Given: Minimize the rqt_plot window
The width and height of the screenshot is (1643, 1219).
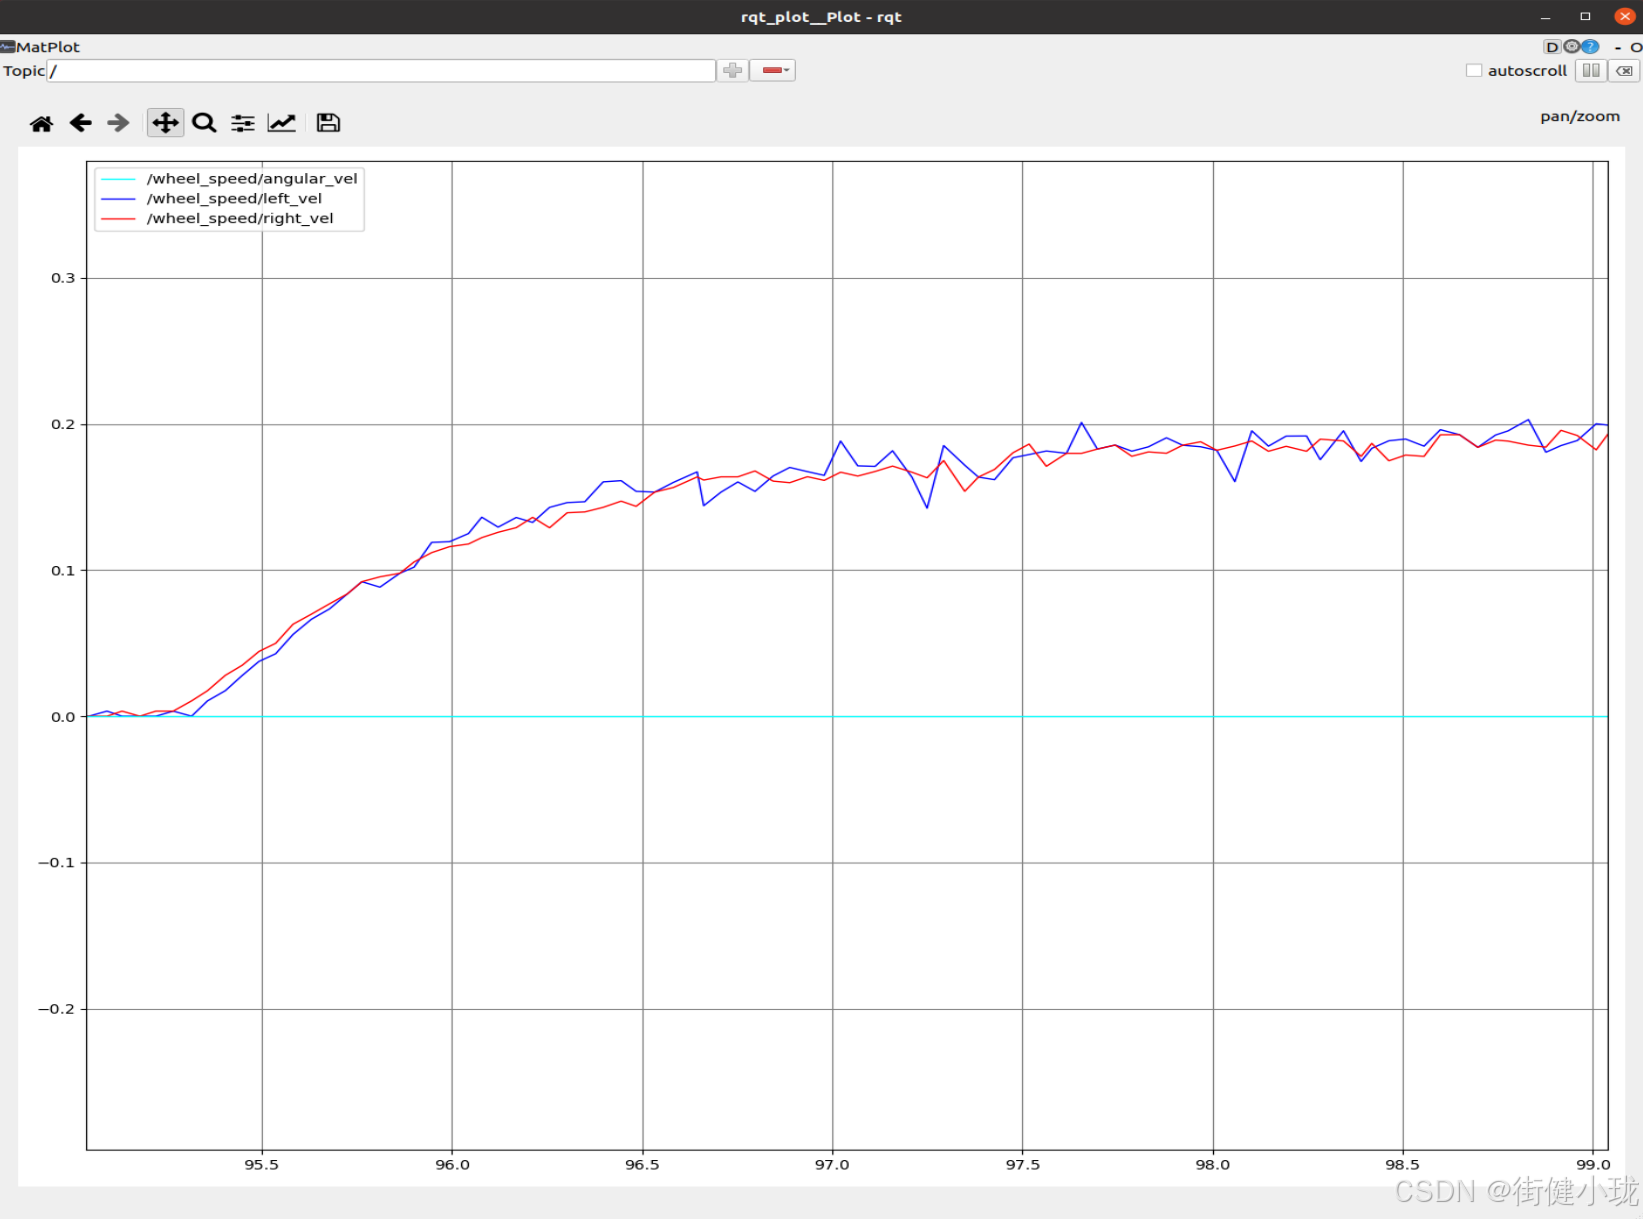Looking at the screenshot, I should [x=1545, y=17].
